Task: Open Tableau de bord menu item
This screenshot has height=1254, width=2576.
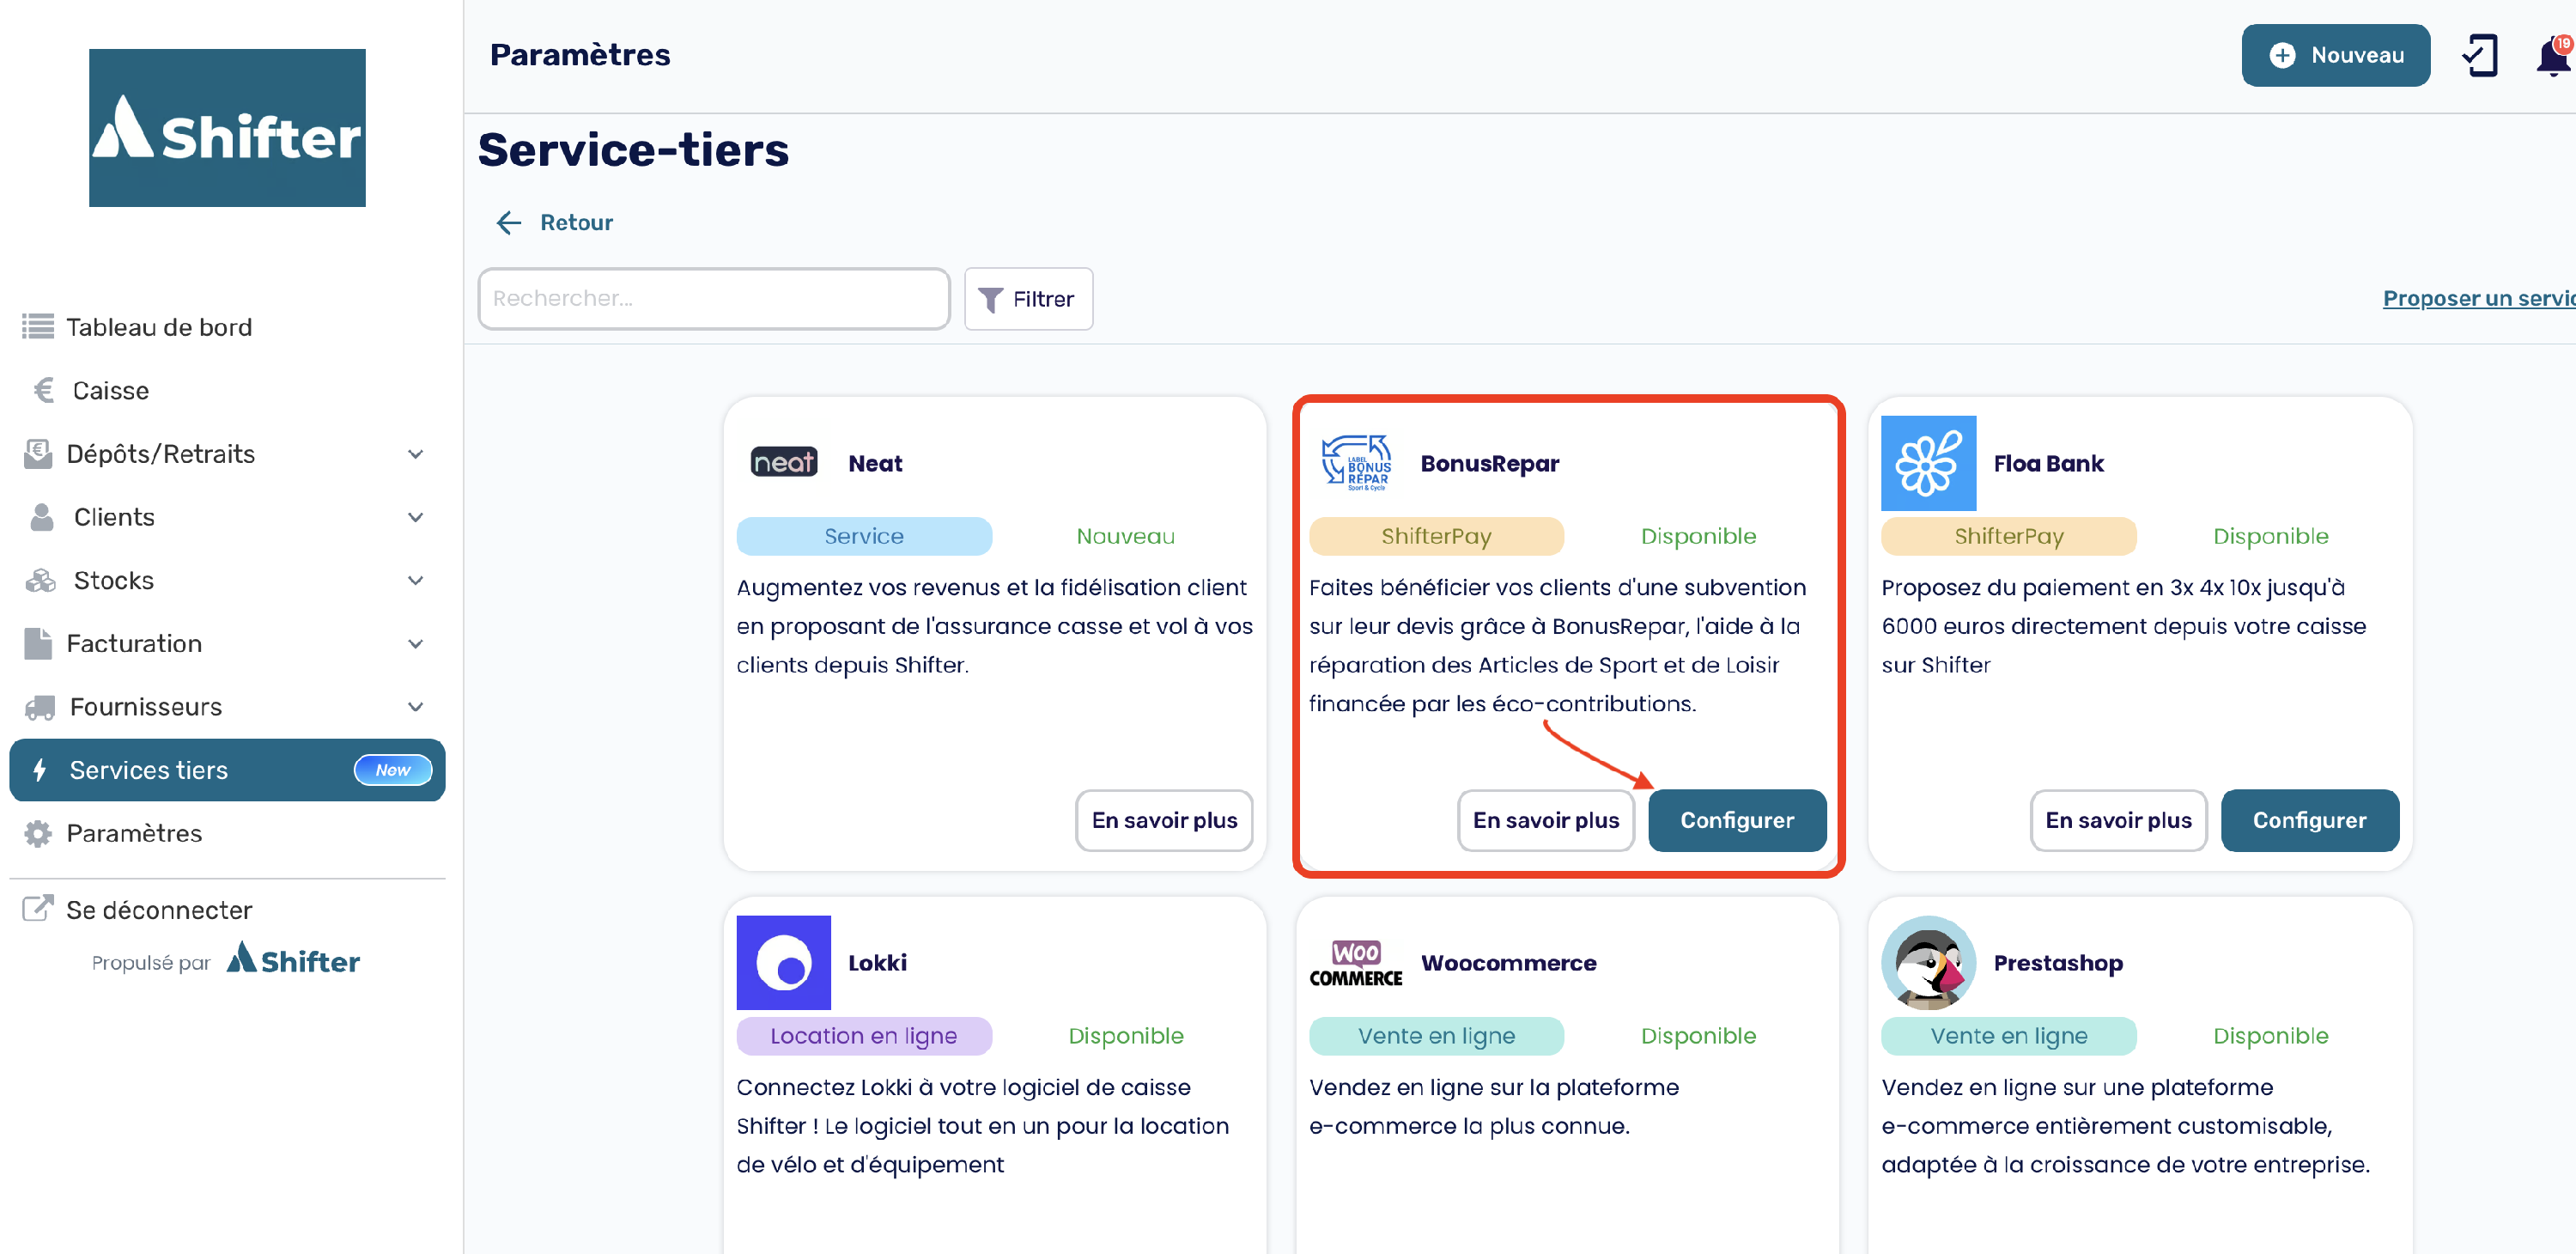Action: [227, 327]
